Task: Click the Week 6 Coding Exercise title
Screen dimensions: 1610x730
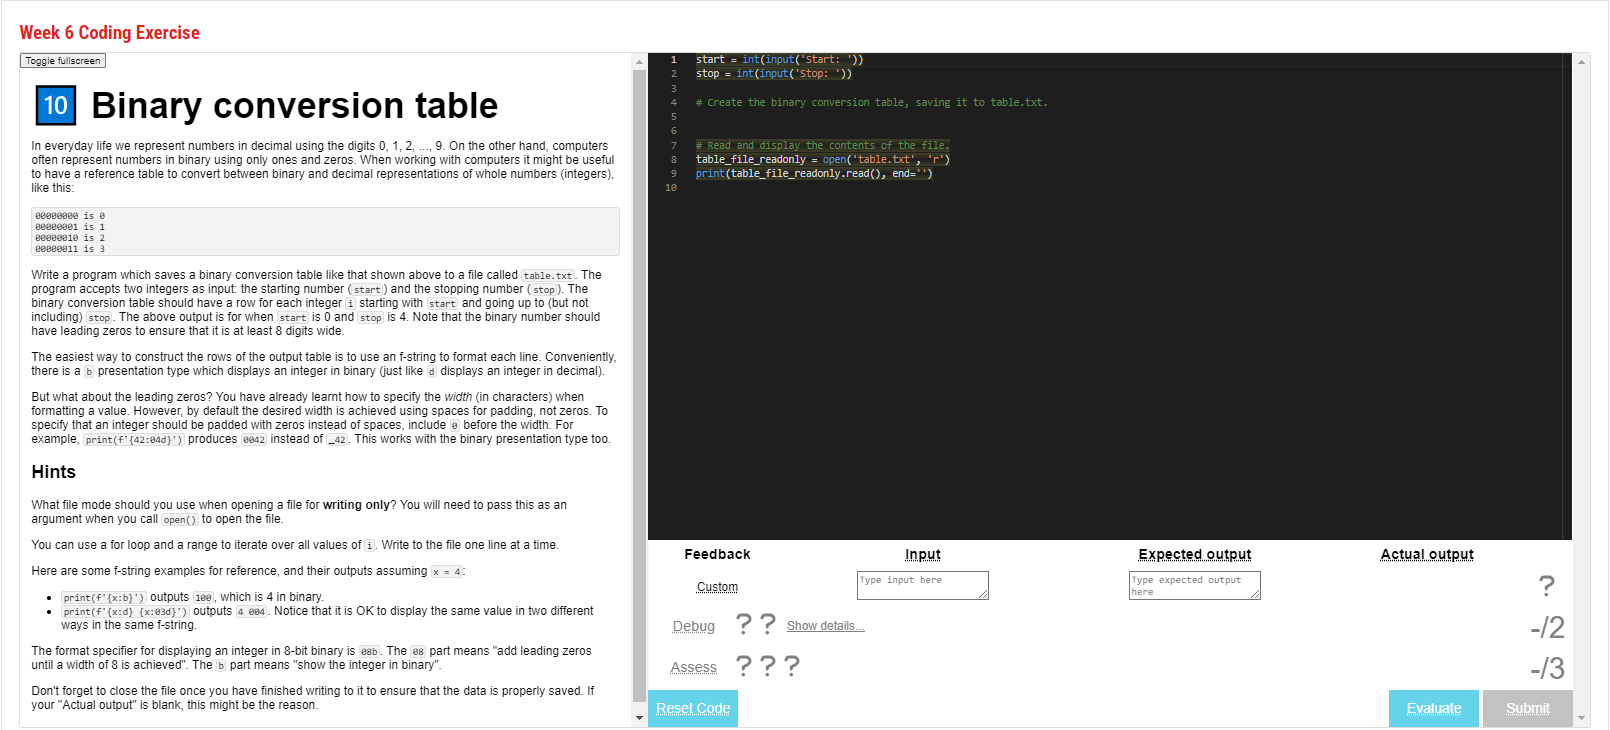Action: tap(110, 33)
